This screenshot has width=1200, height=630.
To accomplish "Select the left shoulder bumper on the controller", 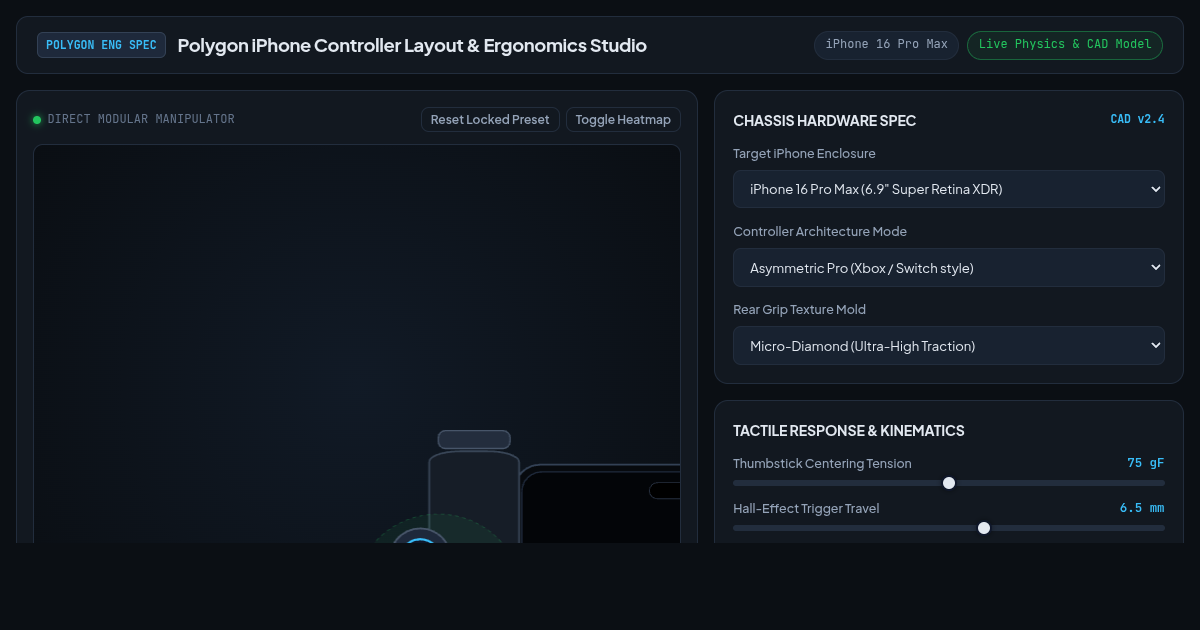I will (x=474, y=440).
